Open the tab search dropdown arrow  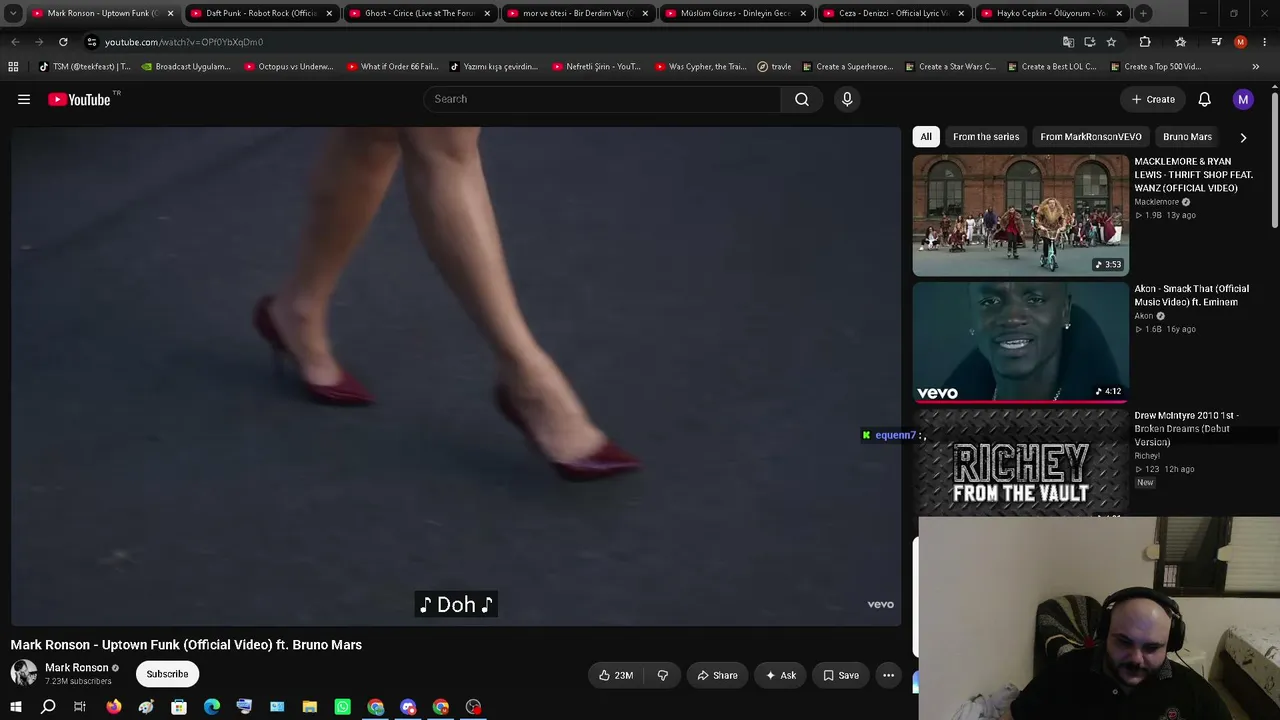pos(13,13)
